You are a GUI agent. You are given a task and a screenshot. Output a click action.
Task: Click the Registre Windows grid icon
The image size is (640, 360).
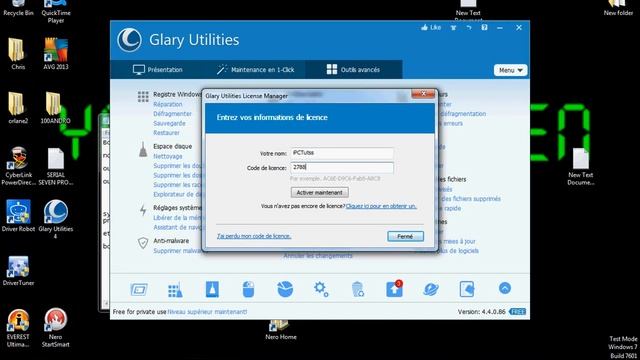pos(143,97)
